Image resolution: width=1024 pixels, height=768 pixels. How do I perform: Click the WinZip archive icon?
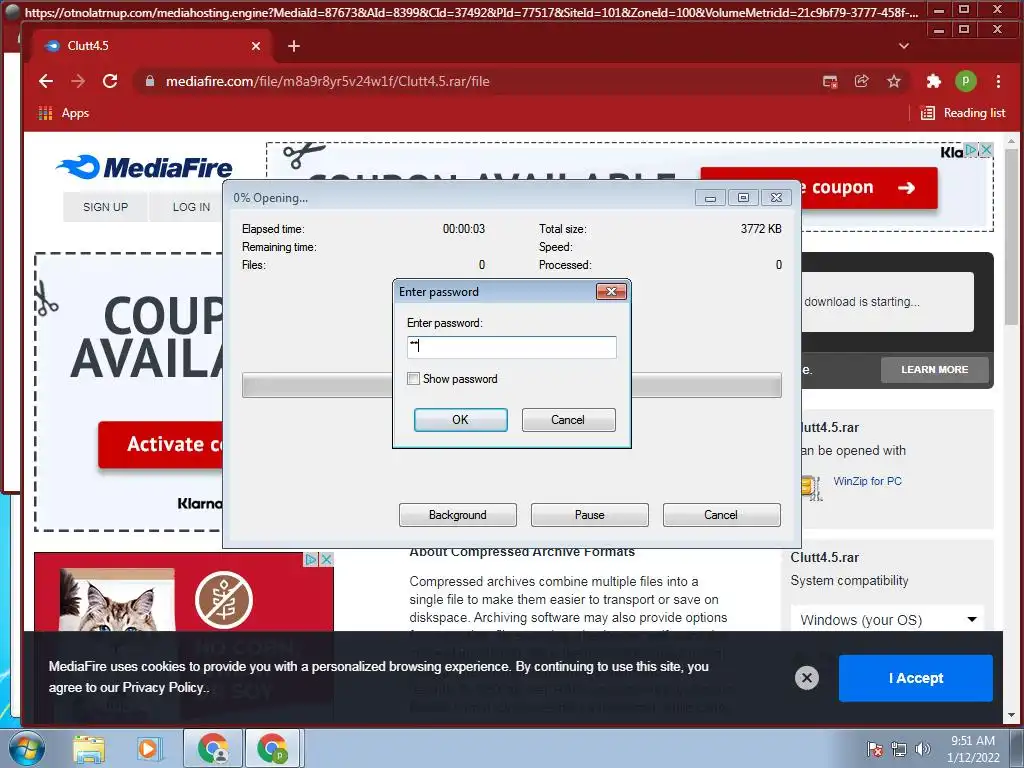pyautogui.click(x=811, y=487)
